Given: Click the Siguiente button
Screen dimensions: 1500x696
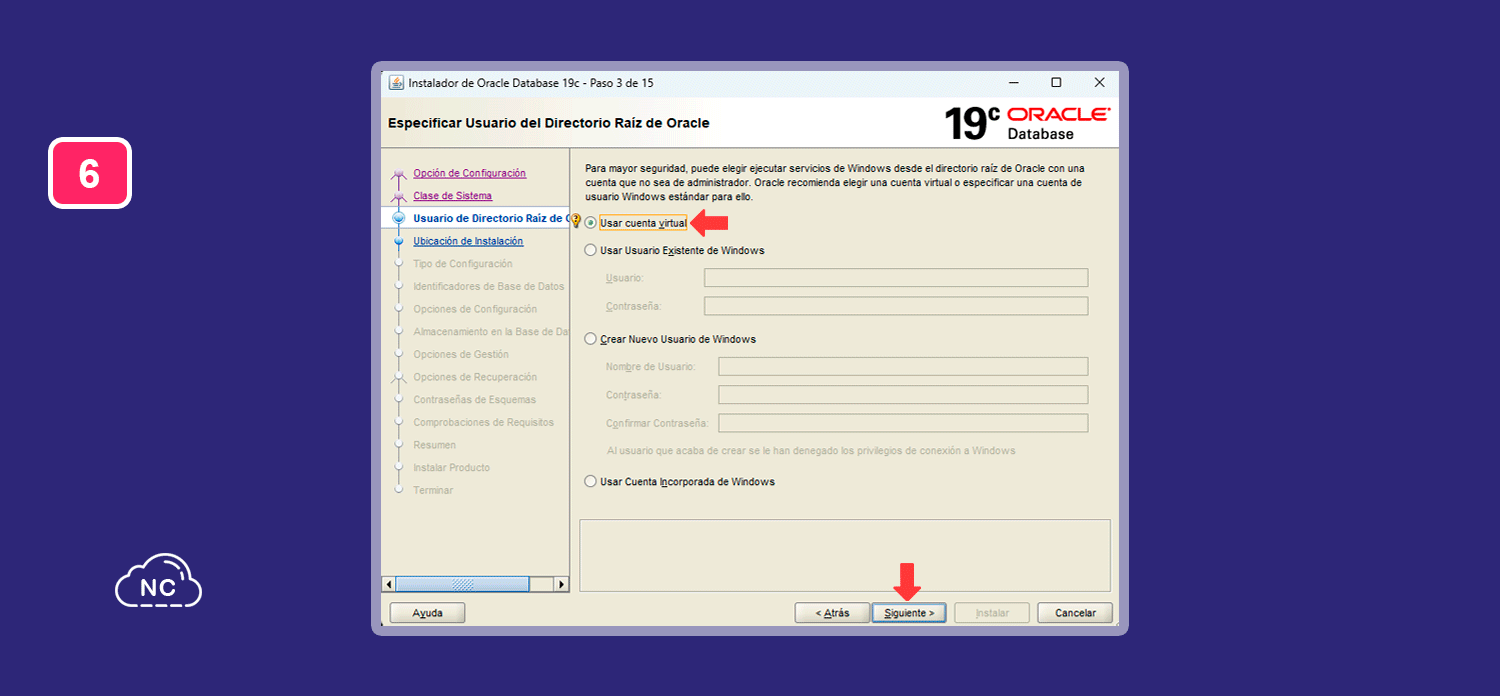Looking at the screenshot, I should coord(909,613).
